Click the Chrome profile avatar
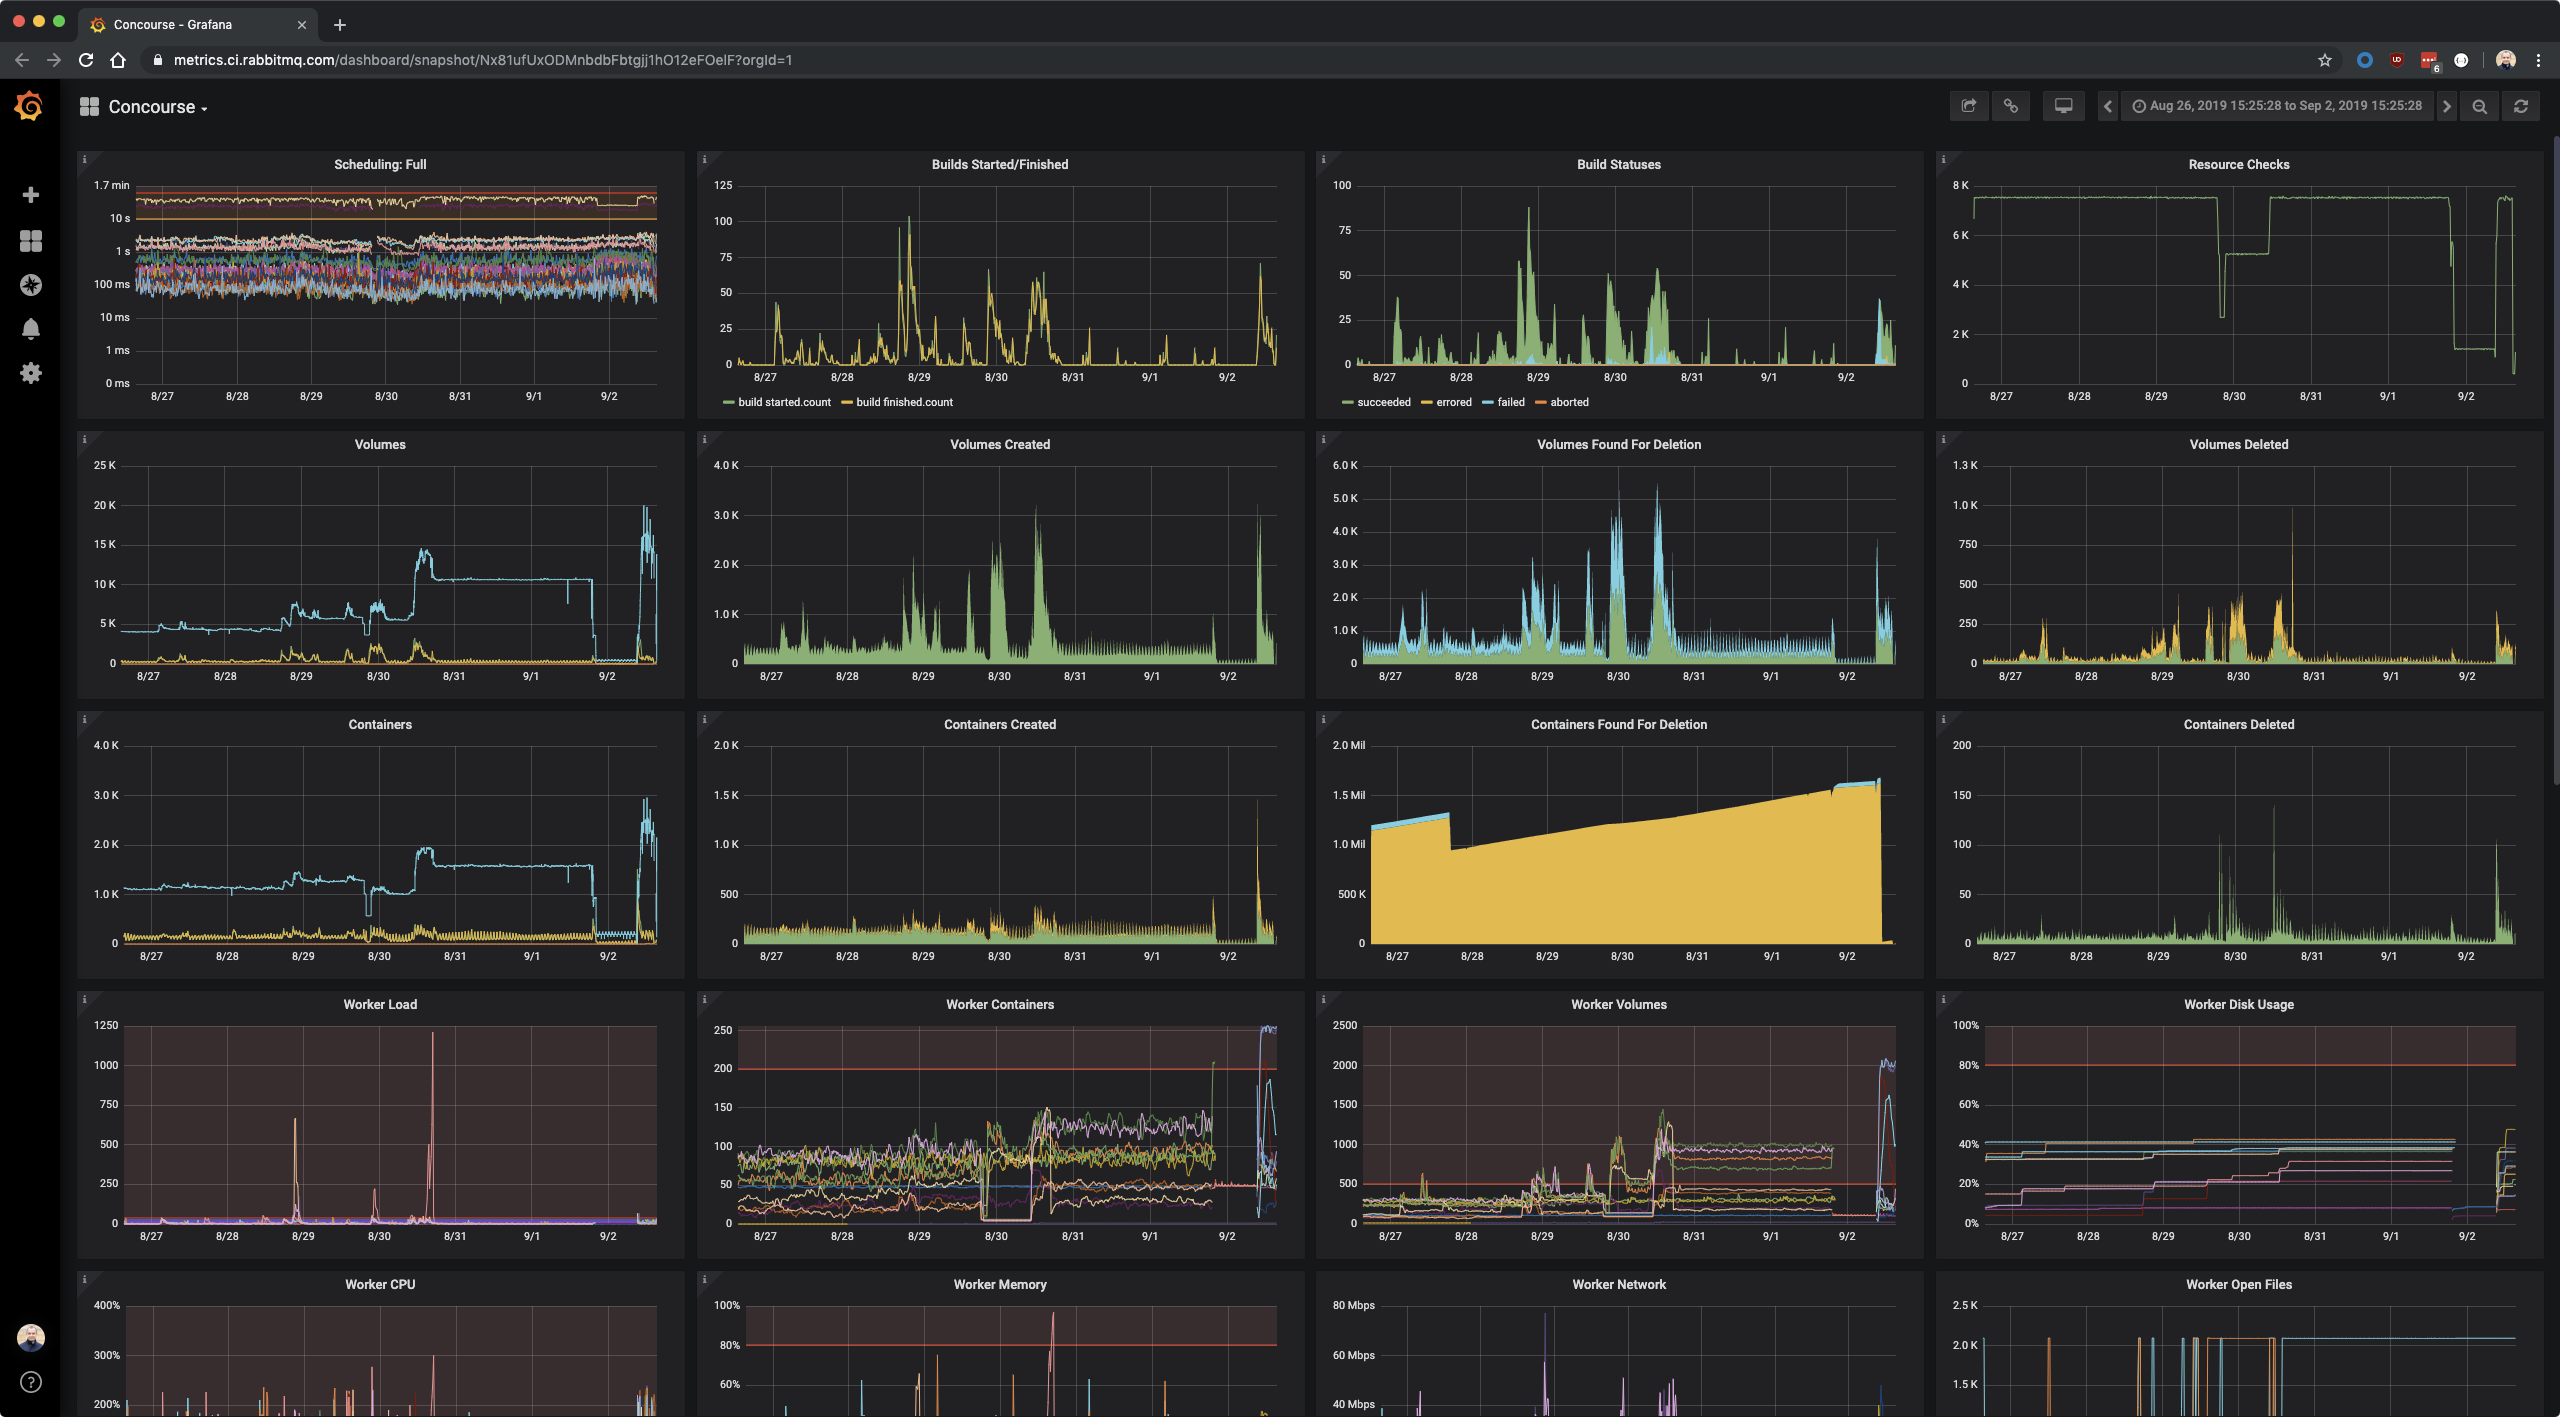Image resolution: width=2560 pixels, height=1417 pixels. pyautogui.click(x=2505, y=60)
